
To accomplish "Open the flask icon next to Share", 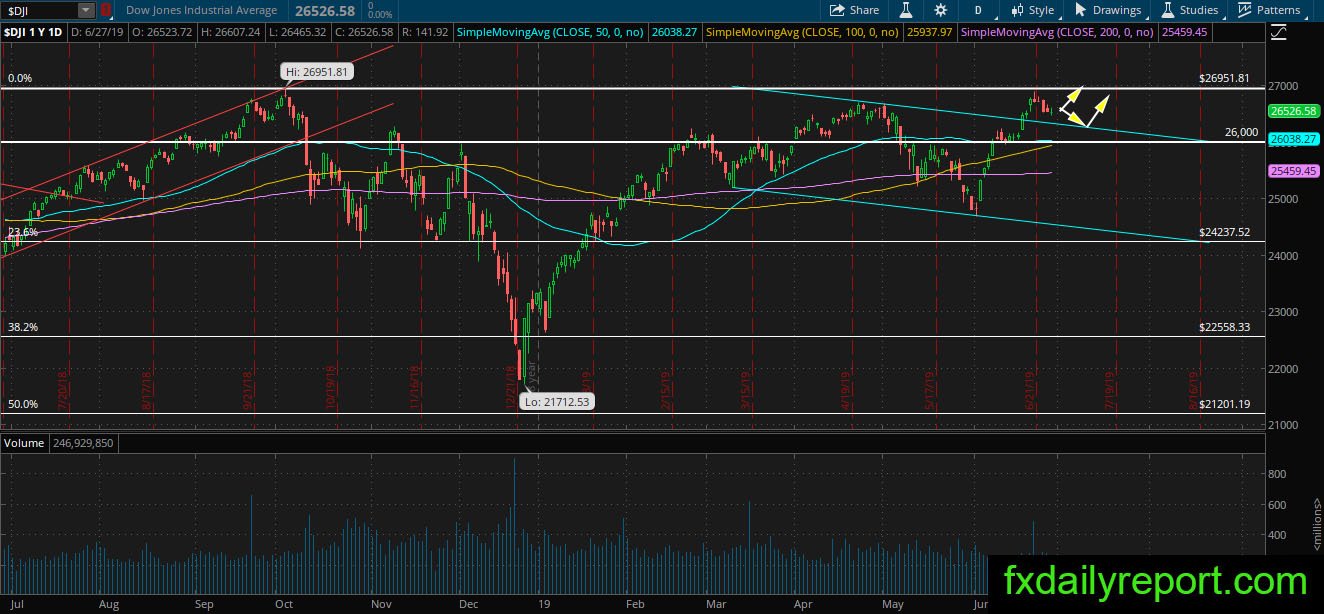I will click(906, 10).
